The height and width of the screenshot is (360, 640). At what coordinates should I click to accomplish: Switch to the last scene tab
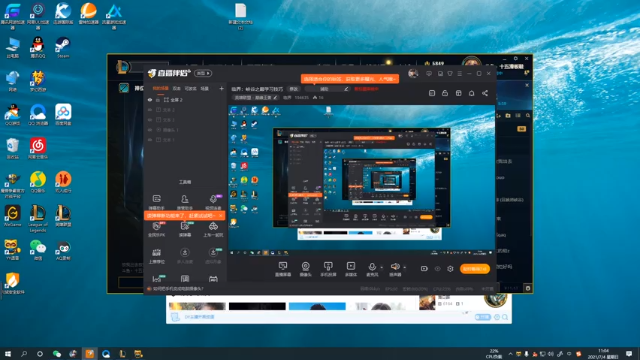point(204,88)
